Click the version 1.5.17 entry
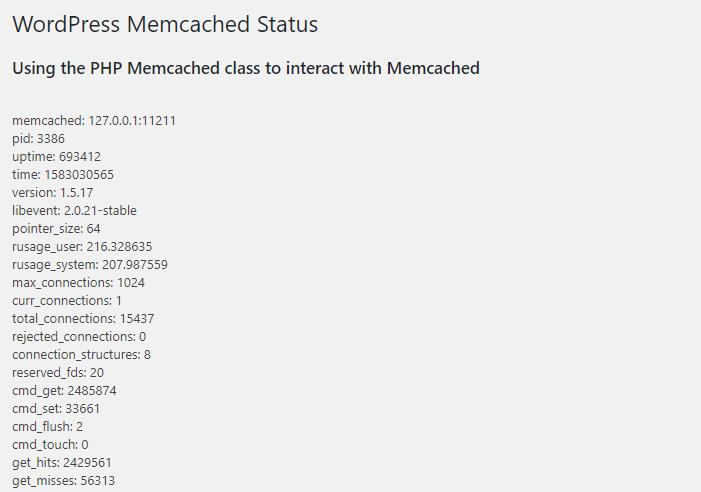The image size is (701, 492). (53, 193)
